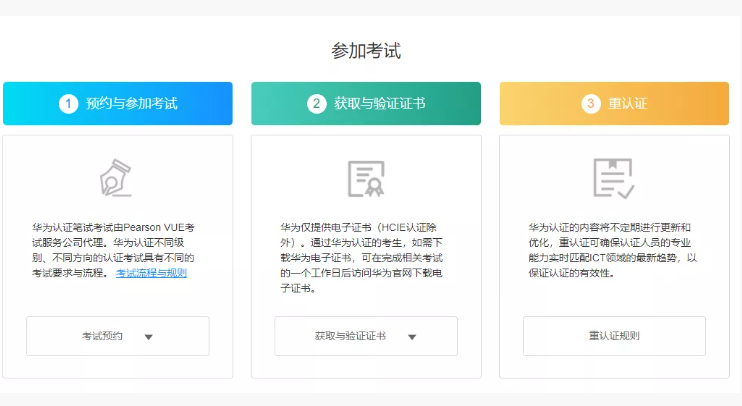The width and height of the screenshot is (742, 406).
Task: Click the paragraph starting 华为认证笔试考试由Pearson VUE
Action: coord(114,250)
